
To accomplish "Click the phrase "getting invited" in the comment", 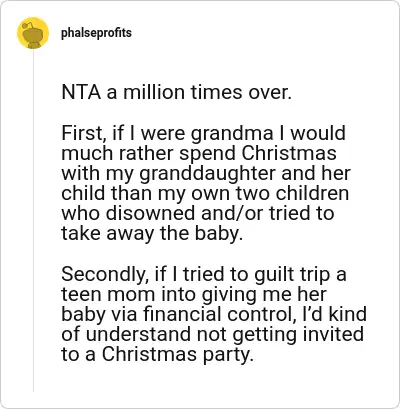I will pyautogui.click(x=297, y=335).
